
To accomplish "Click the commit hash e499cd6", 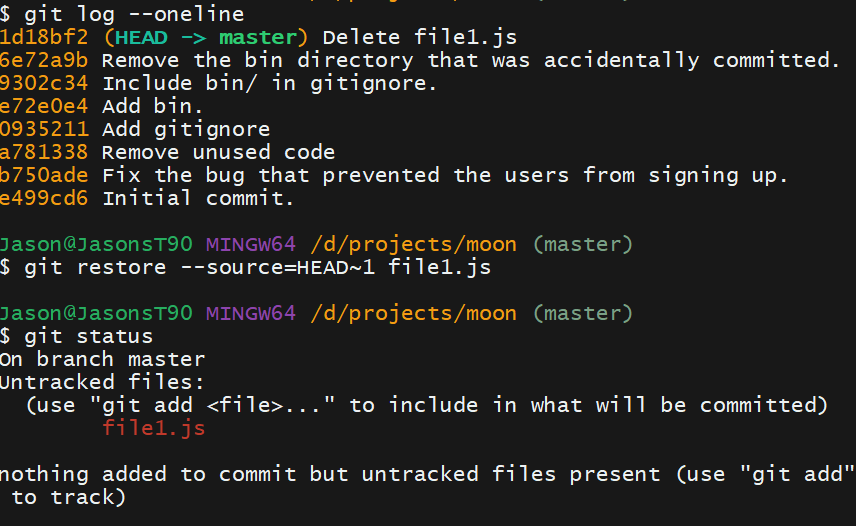I will [44, 198].
